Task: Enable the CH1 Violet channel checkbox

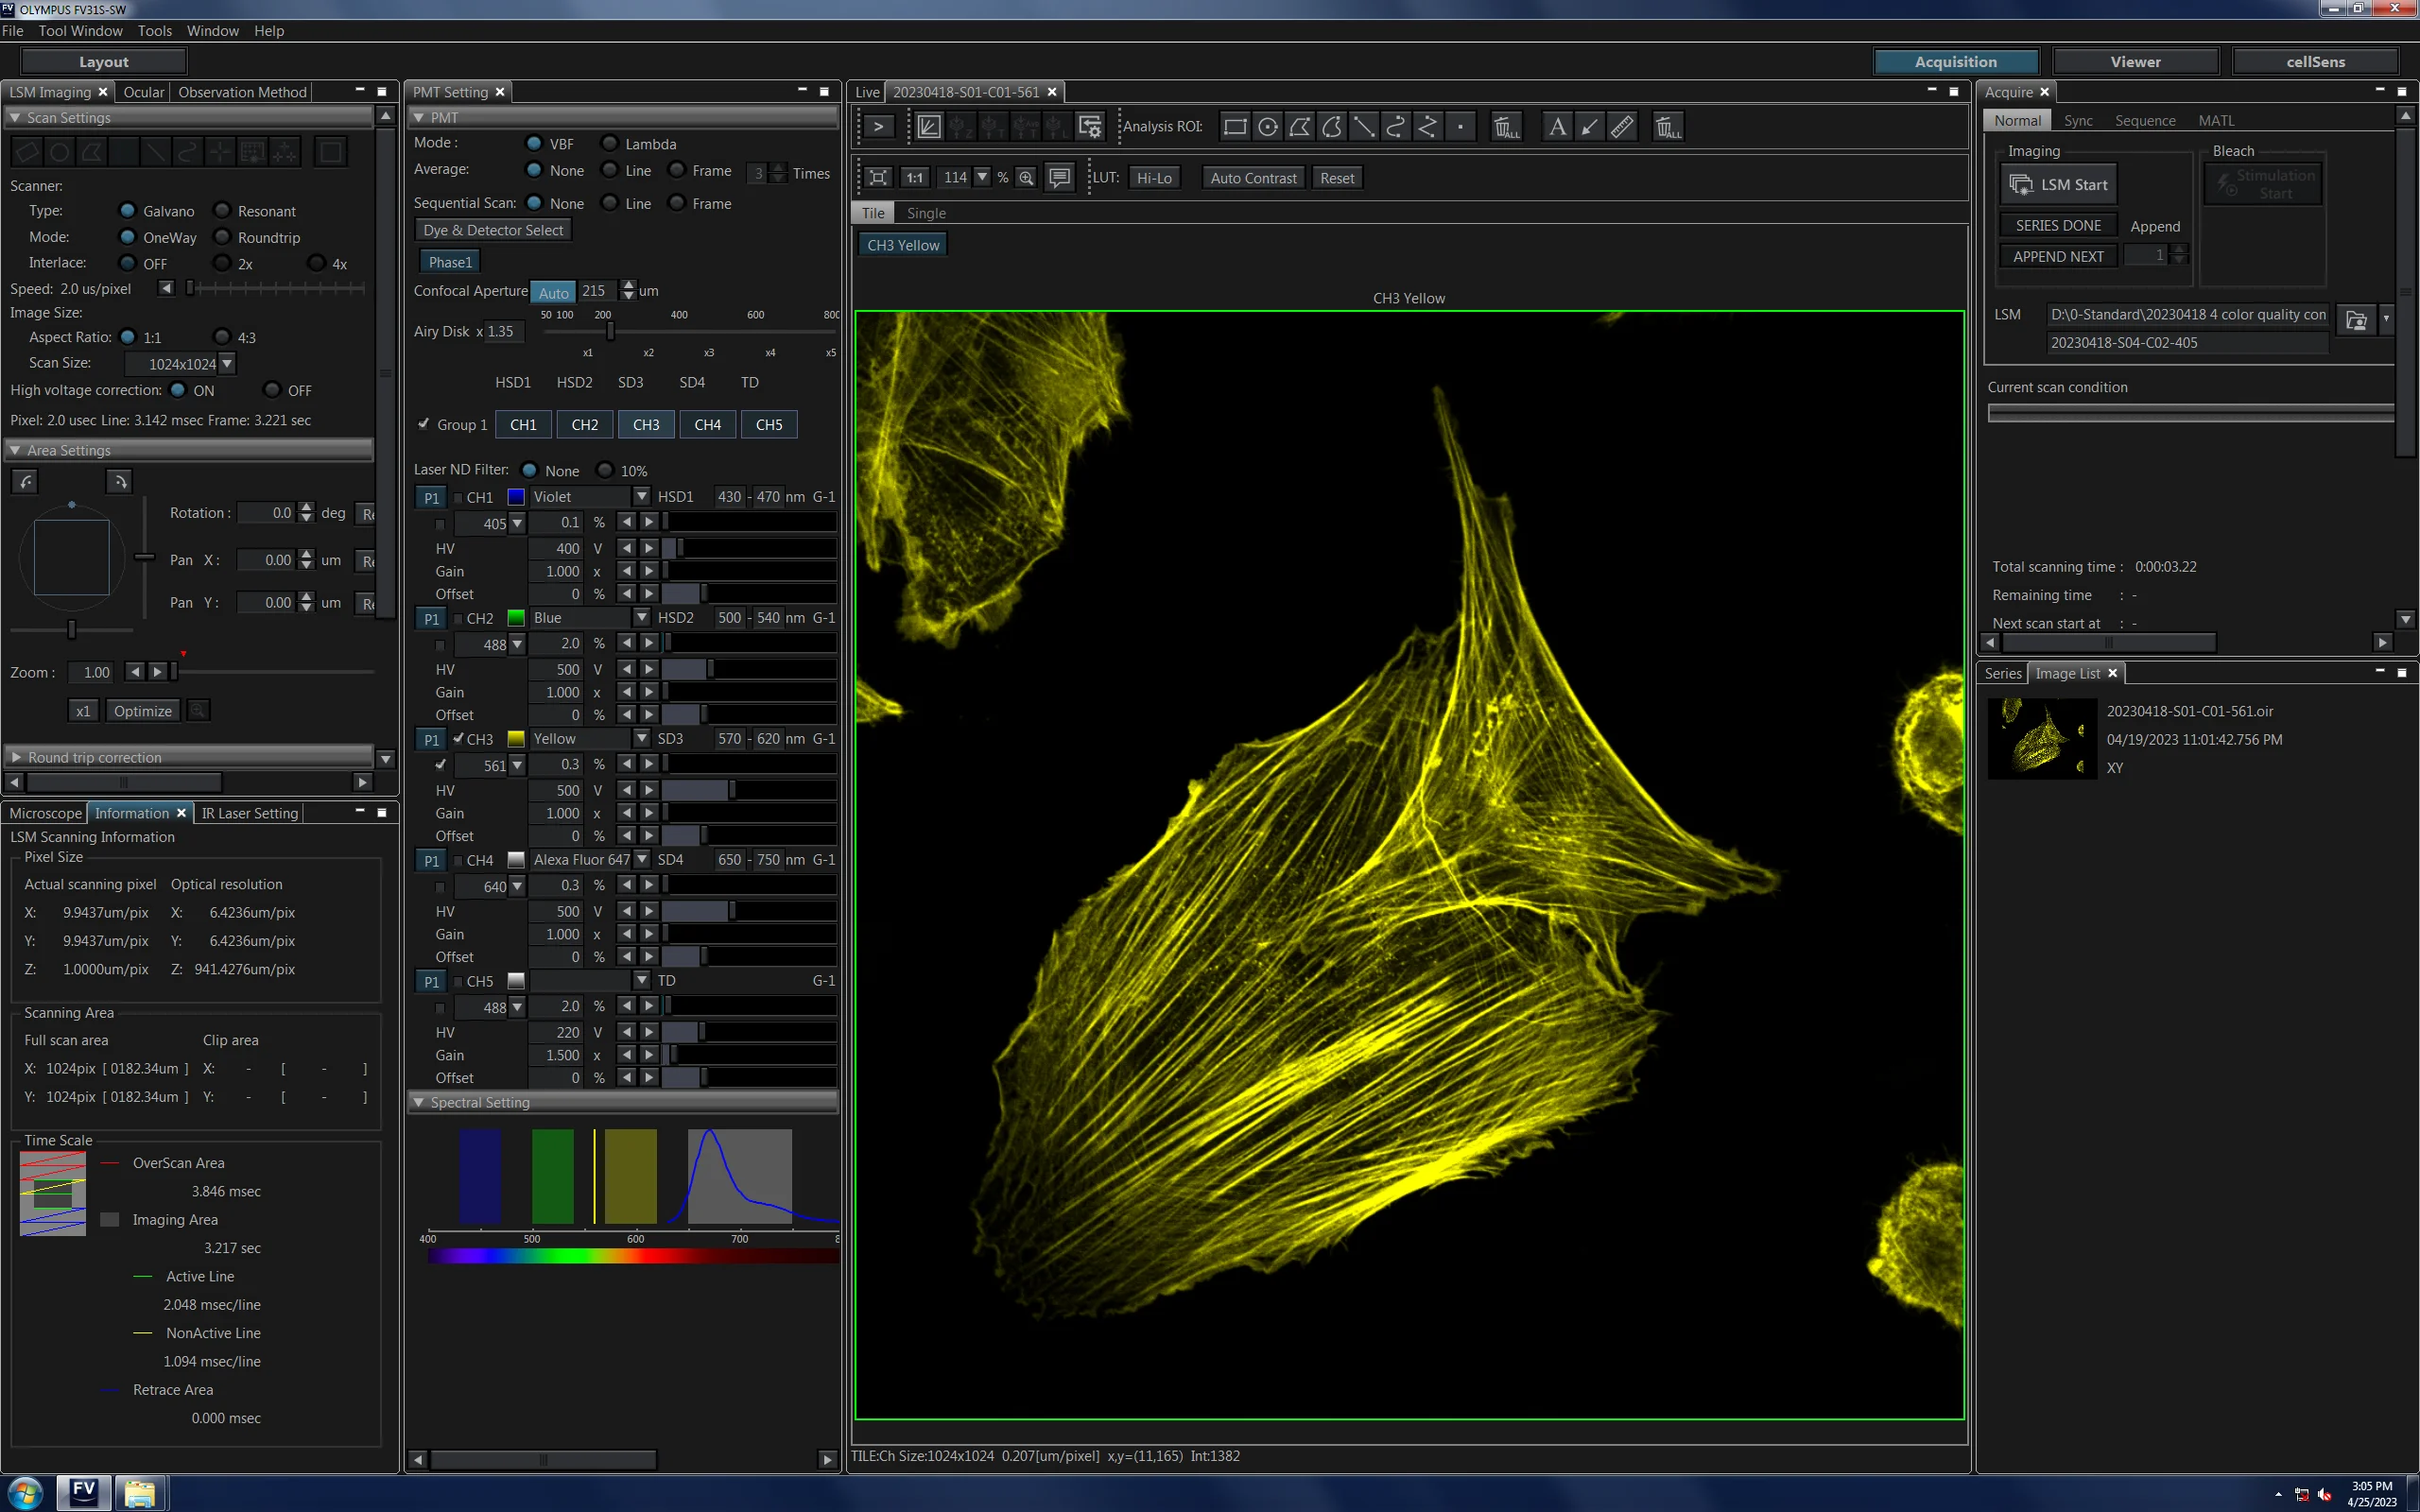Action: point(458,497)
